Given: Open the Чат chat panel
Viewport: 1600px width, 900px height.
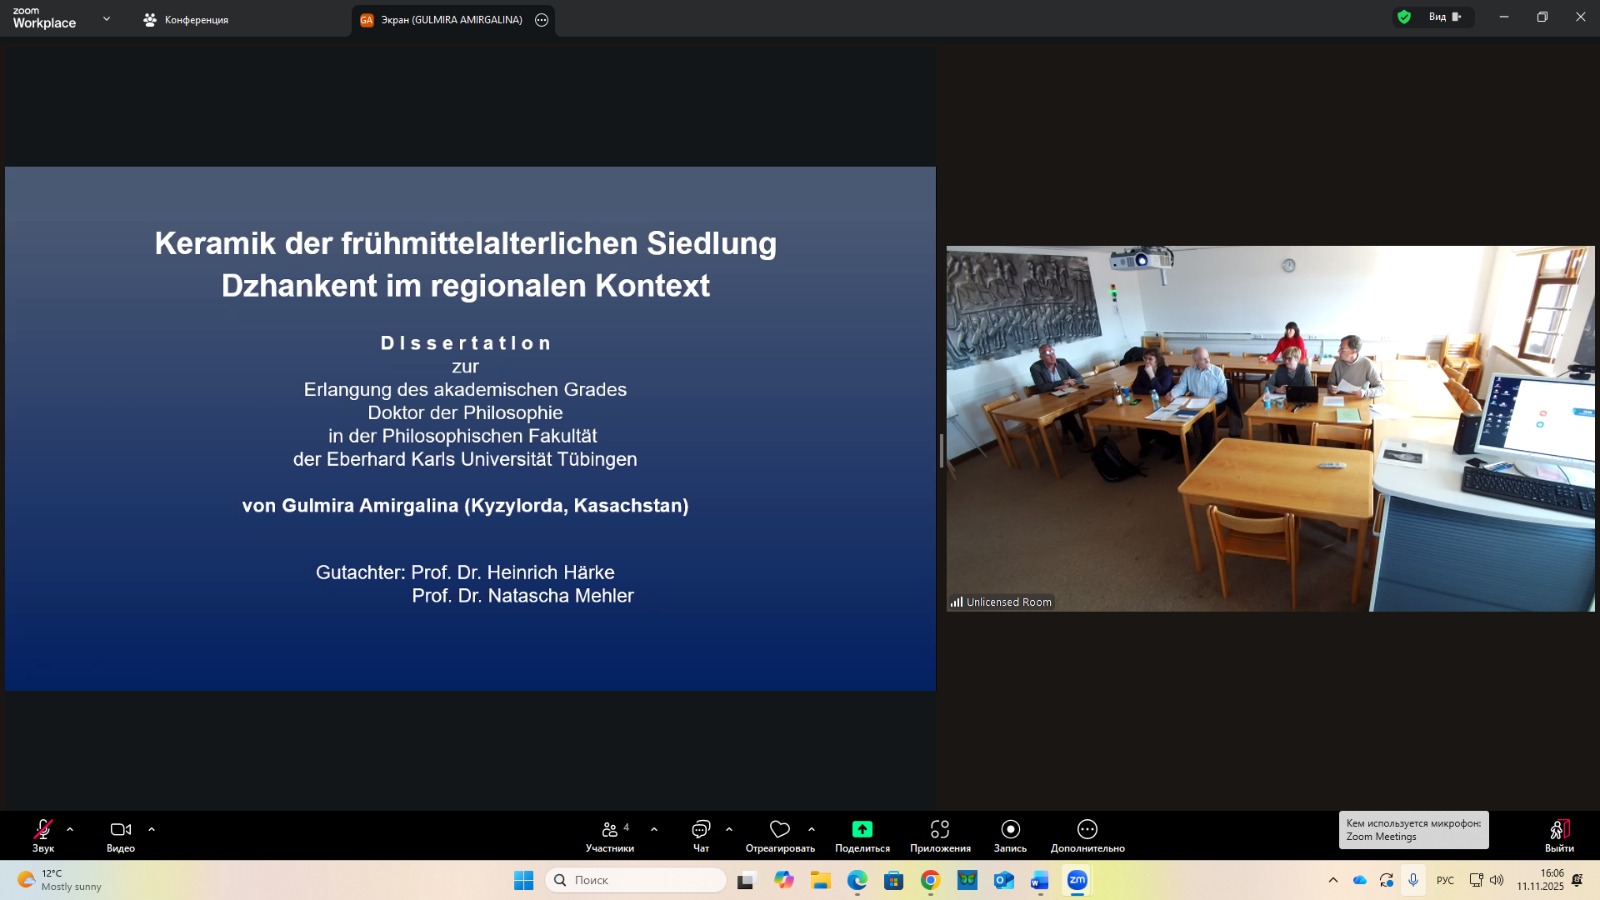Looking at the screenshot, I should 701,833.
